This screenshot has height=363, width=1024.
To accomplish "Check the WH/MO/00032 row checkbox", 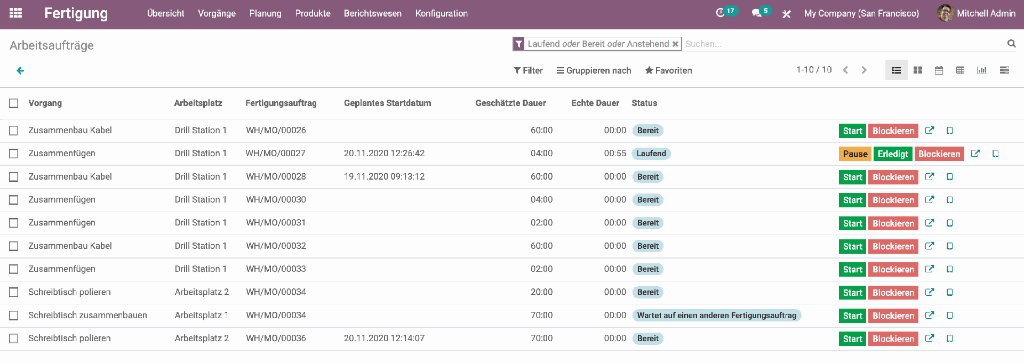I will [x=14, y=246].
